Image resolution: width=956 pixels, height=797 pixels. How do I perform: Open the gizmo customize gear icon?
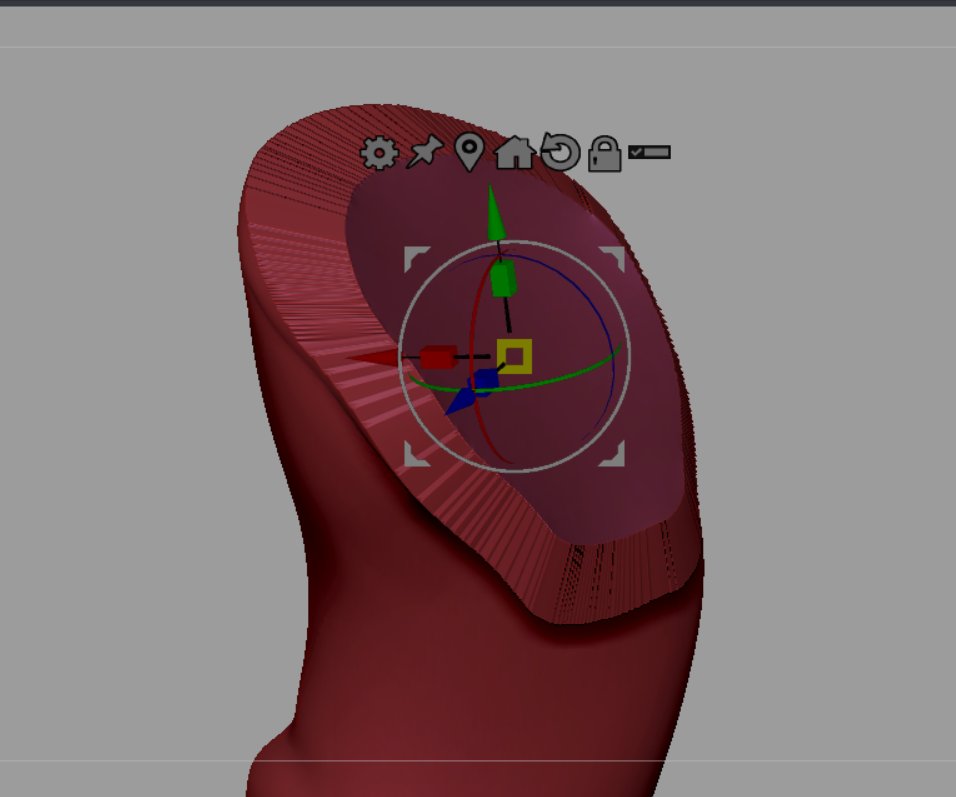pyautogui.click(x=379, y=152)
